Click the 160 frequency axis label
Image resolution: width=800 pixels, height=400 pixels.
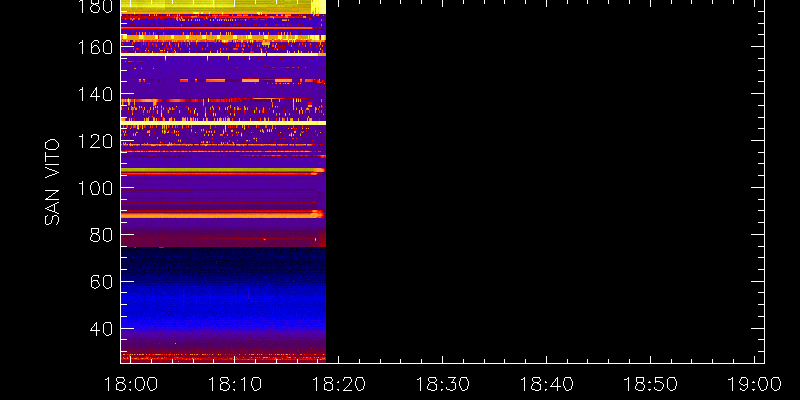(x=95, y=48)
